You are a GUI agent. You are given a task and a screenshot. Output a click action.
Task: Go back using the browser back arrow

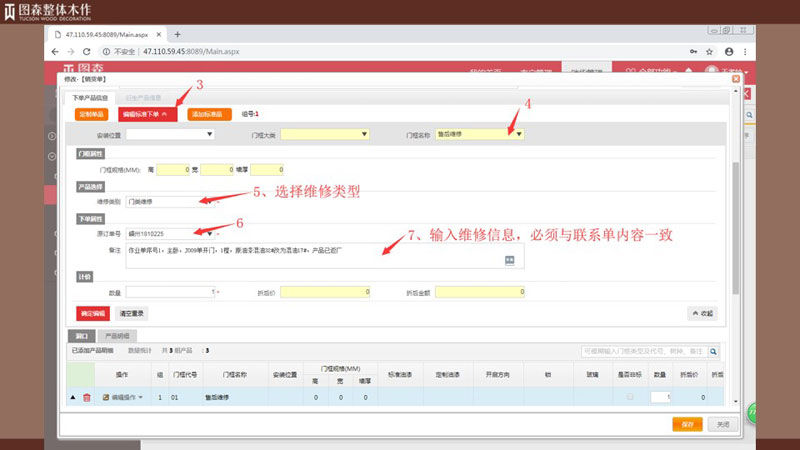pos(56,51)
